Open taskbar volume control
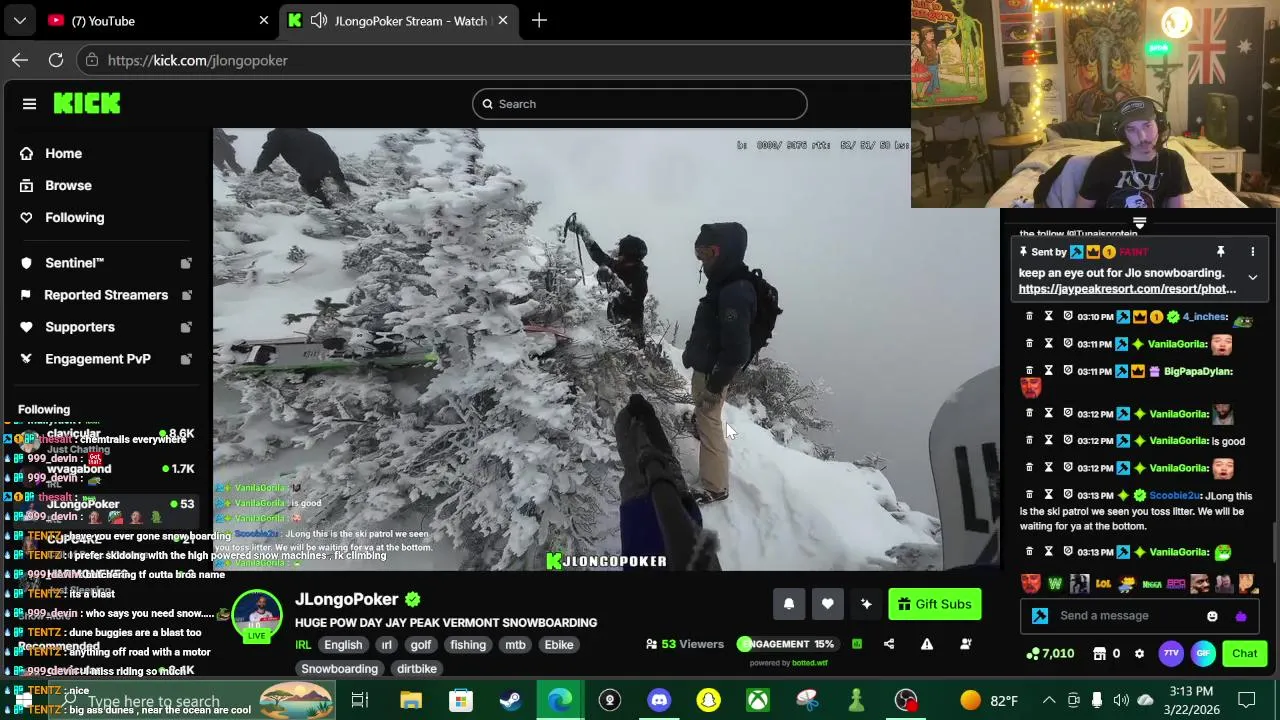 1121,700
